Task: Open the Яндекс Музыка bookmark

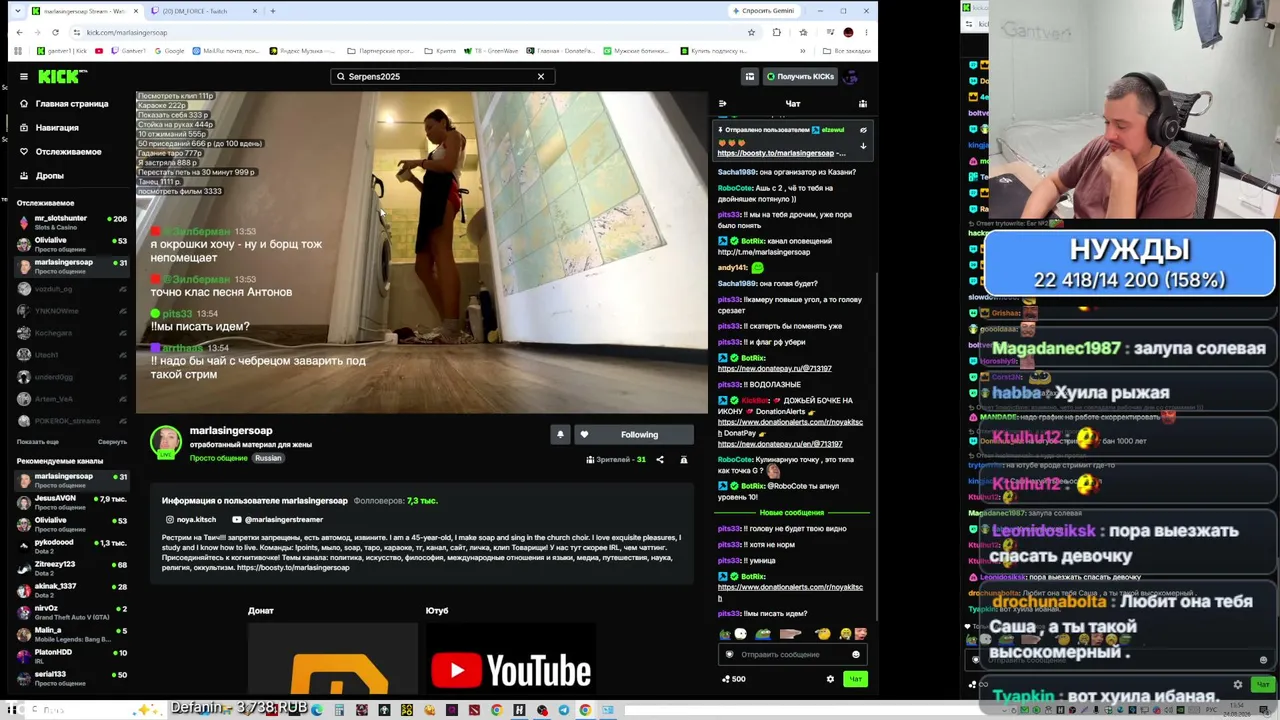Action: click(301, 51)
